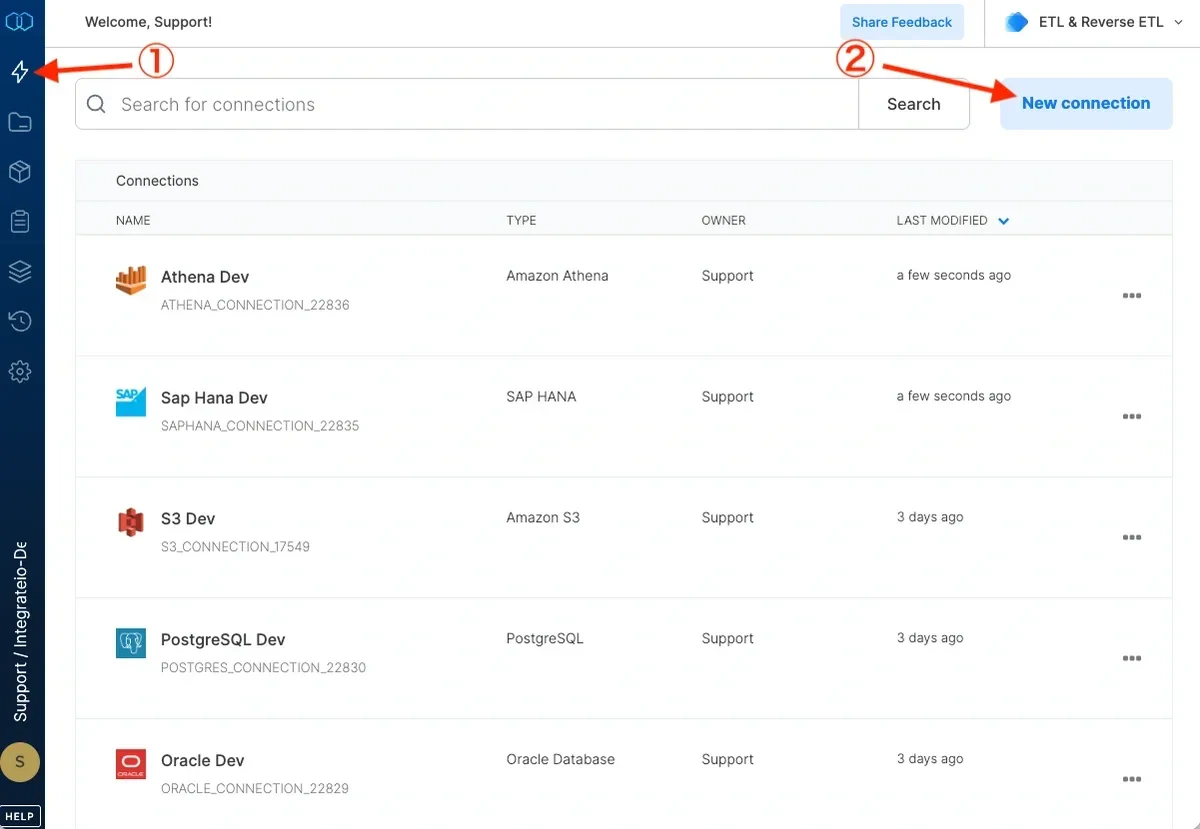Open the options menu for Oracle Dev
1200x829 pixels.
pos(1132,779)
